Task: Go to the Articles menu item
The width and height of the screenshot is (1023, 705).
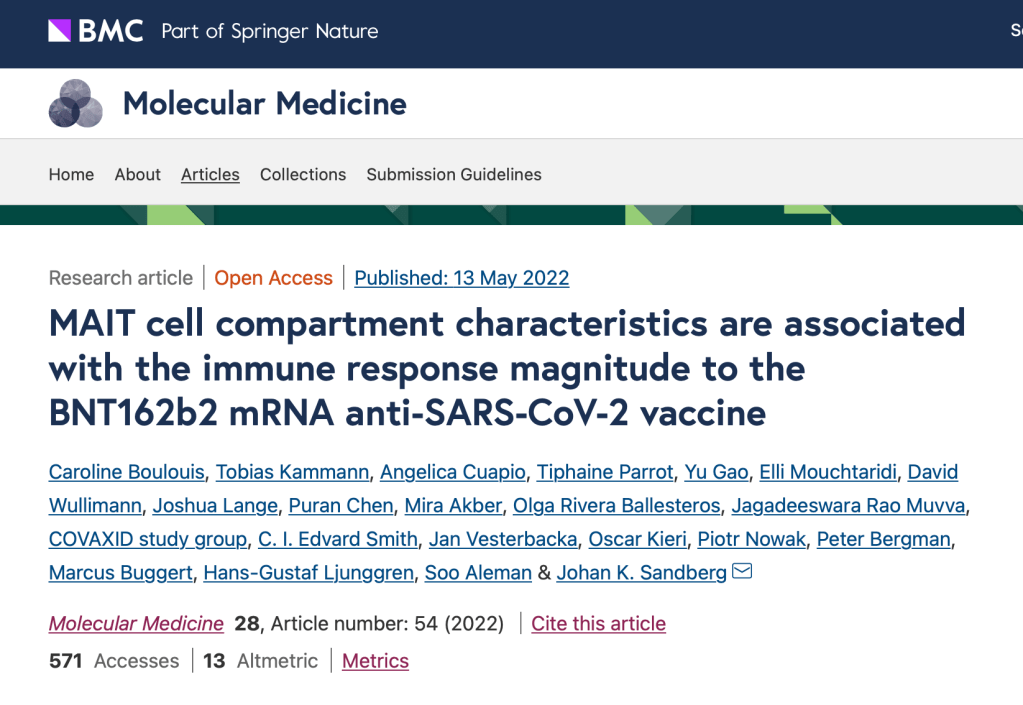Action: tap(210, 174)
